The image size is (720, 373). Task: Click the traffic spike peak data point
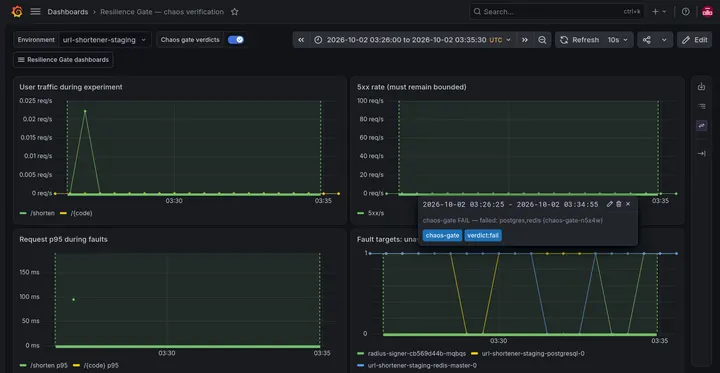[85, 111]
